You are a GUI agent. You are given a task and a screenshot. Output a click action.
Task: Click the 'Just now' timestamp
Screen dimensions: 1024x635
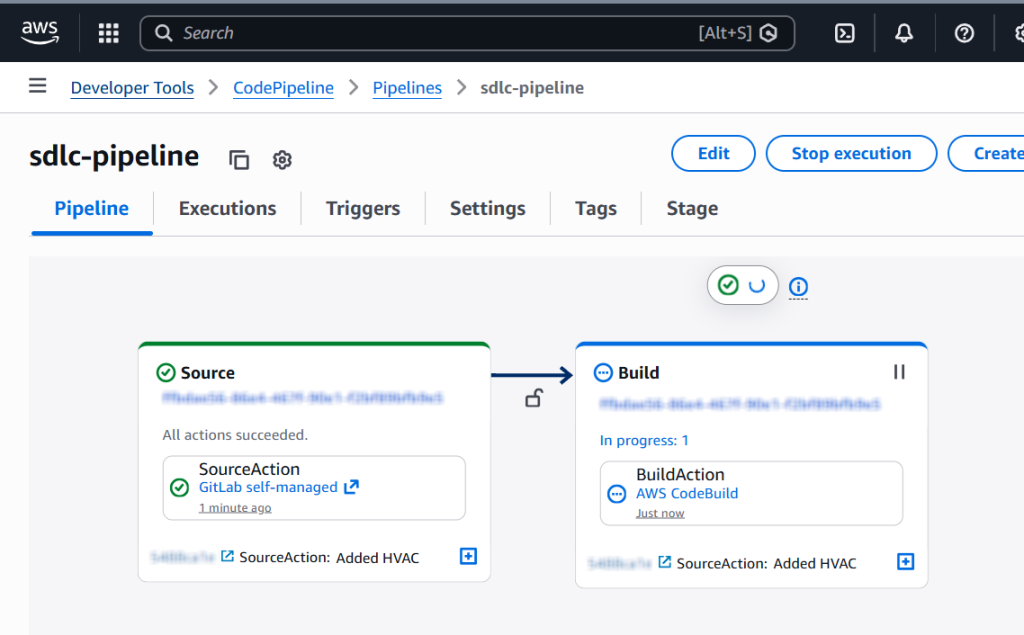point(660,513)
